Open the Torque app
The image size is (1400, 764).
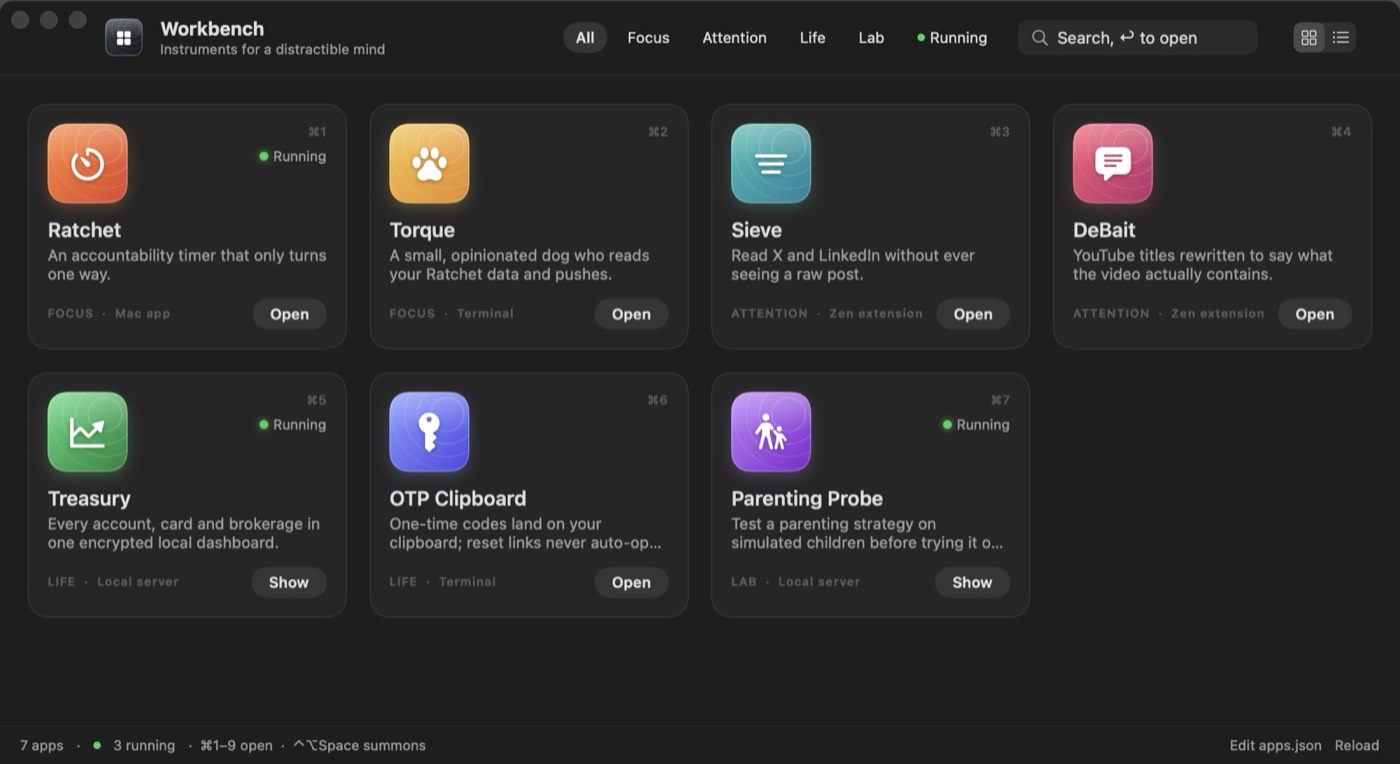[631, 314]
